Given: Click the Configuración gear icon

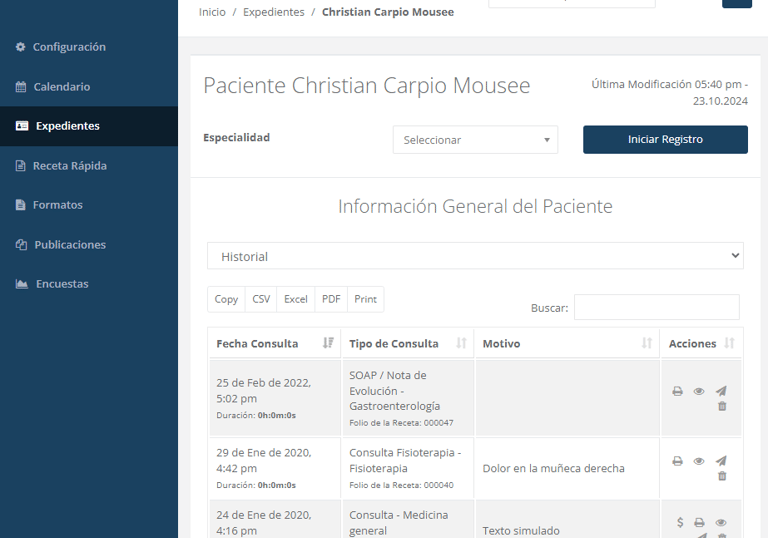Looking at the screenshot, I should [x=20, y=47].
